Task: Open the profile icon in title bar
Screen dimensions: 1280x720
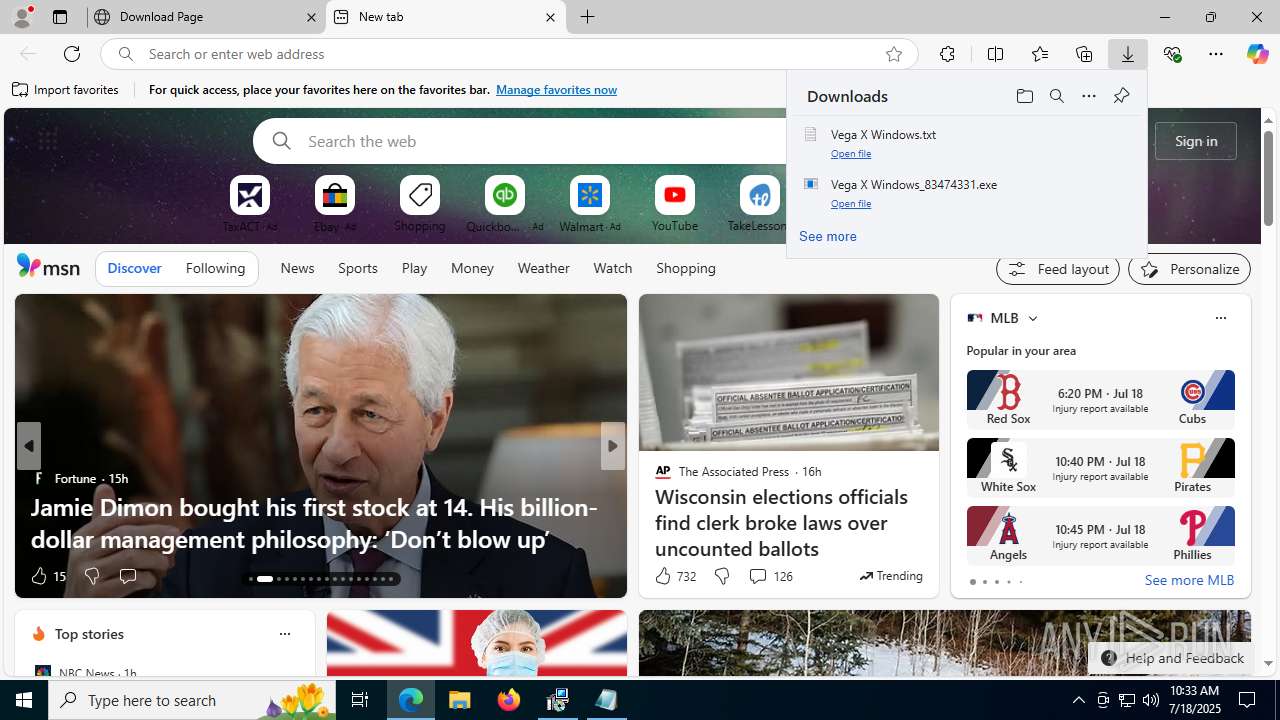Action: [x=21, y=17]
